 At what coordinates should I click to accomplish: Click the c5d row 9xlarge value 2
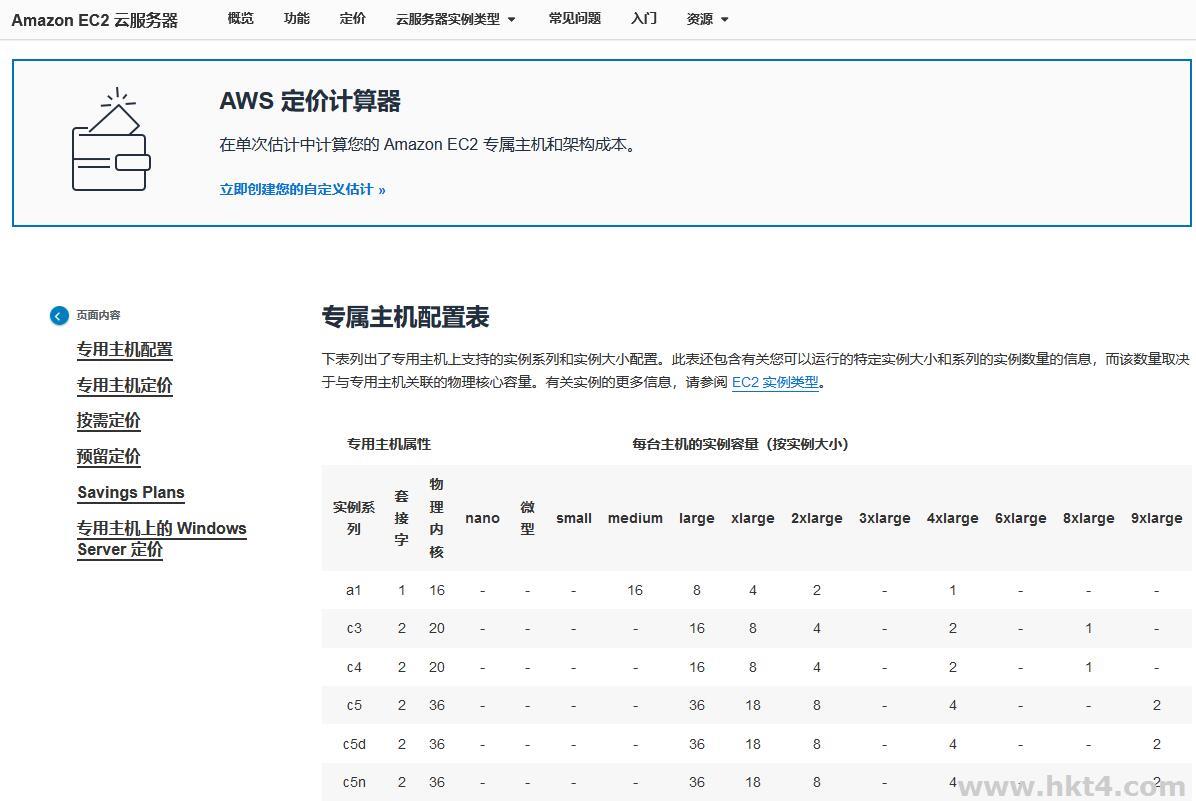[1156, 744]
